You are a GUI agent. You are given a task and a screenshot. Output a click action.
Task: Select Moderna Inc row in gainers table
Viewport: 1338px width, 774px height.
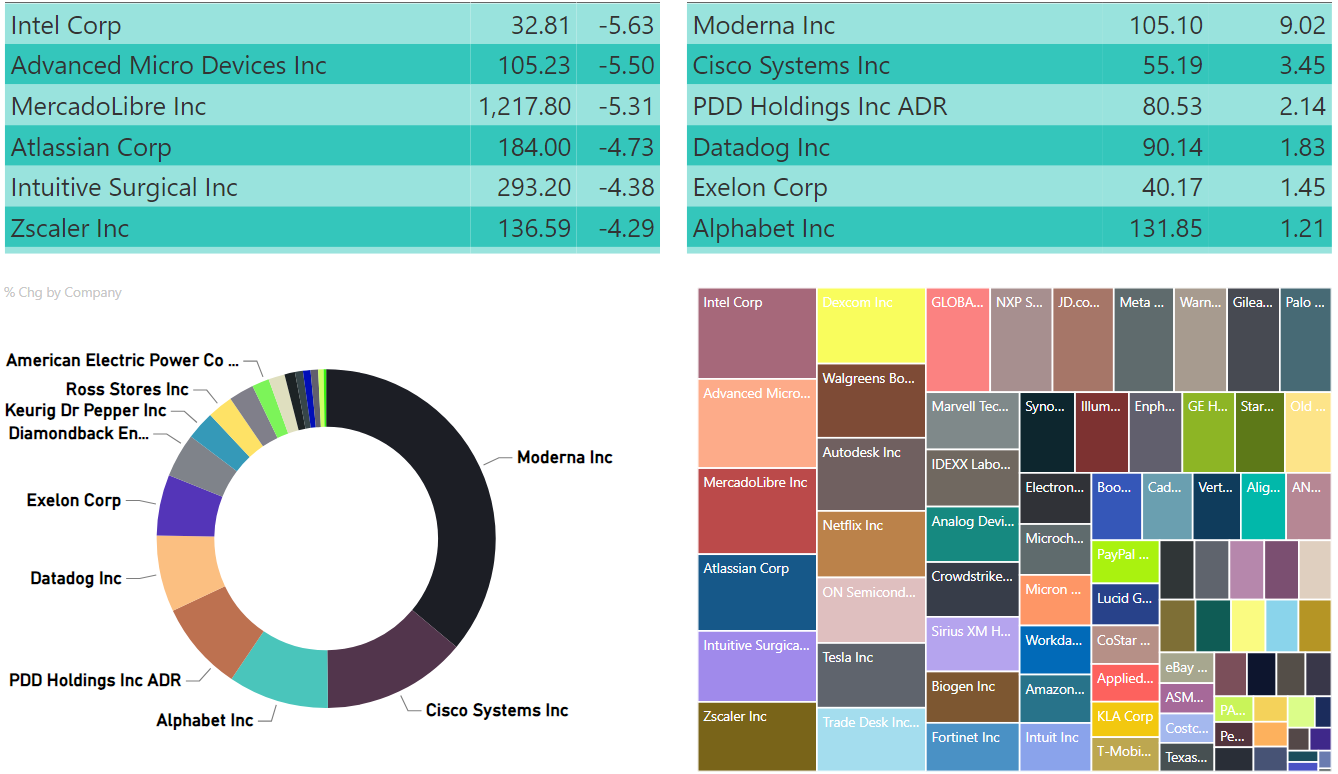(1010, 25)
